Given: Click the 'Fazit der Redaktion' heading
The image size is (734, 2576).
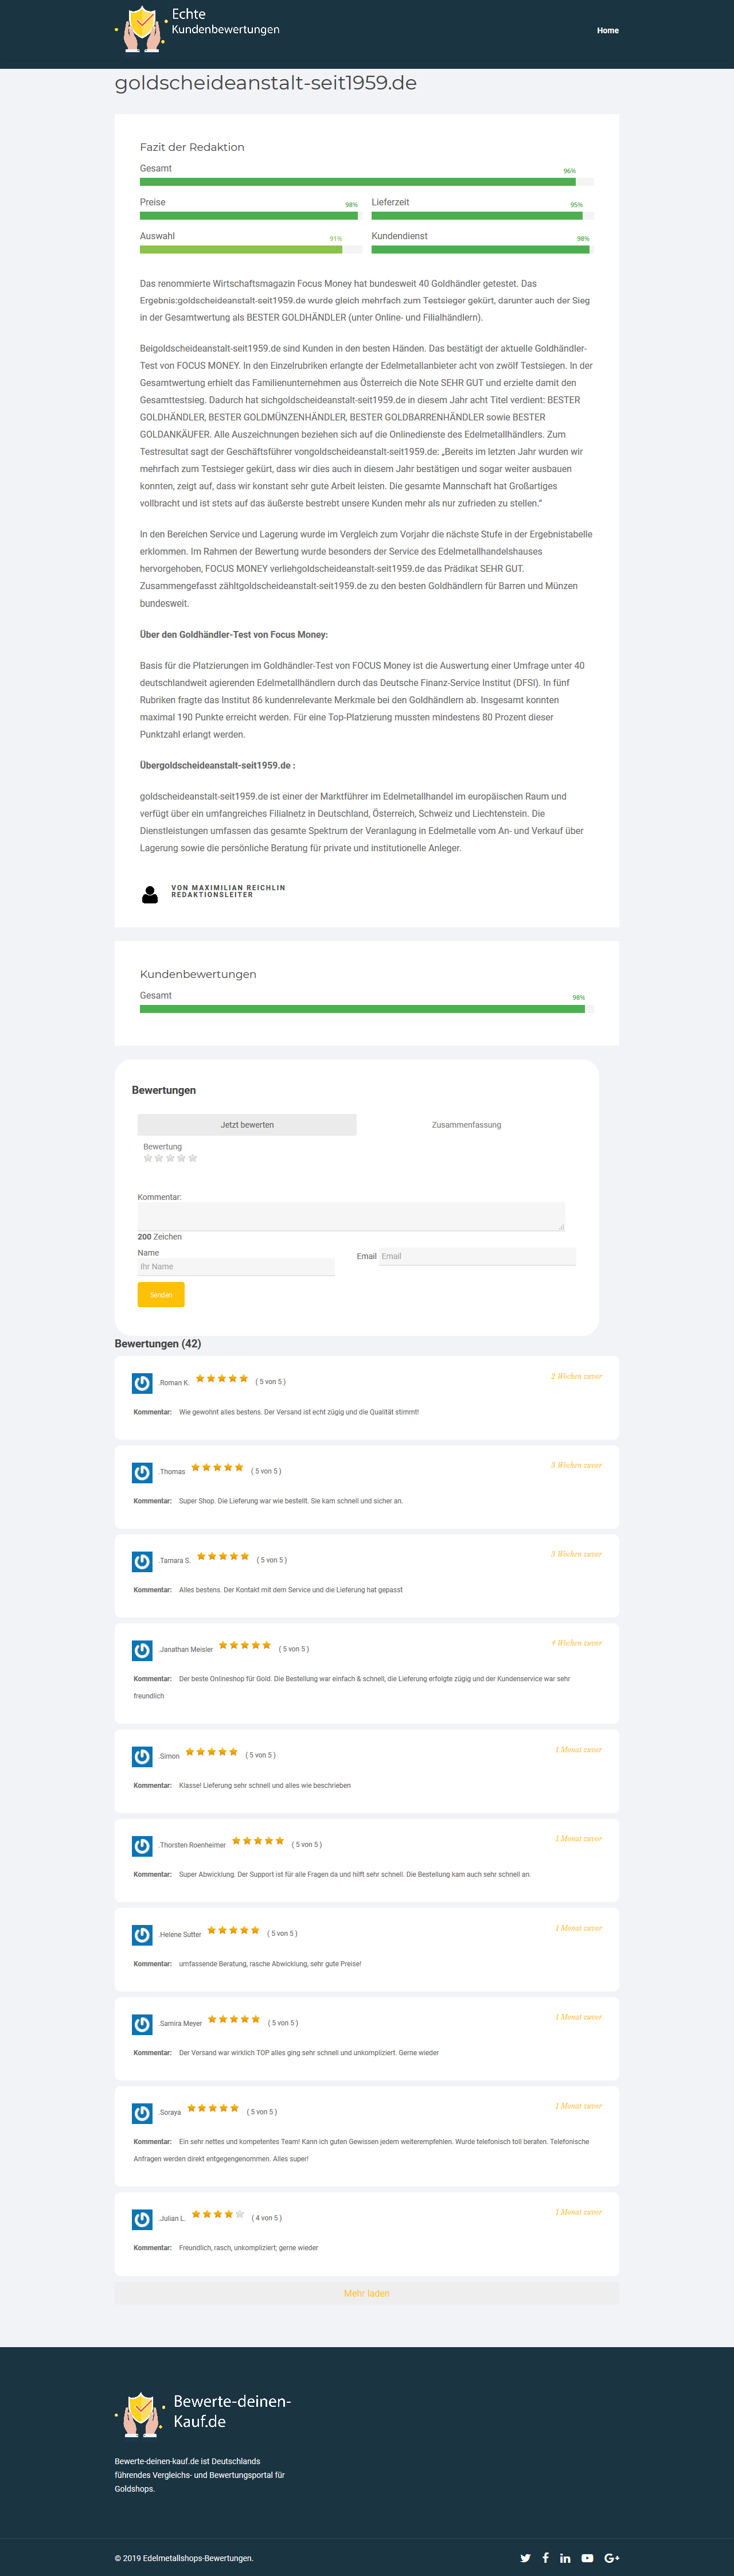Looking at the screenshot, I should click(x=192, y=147).
